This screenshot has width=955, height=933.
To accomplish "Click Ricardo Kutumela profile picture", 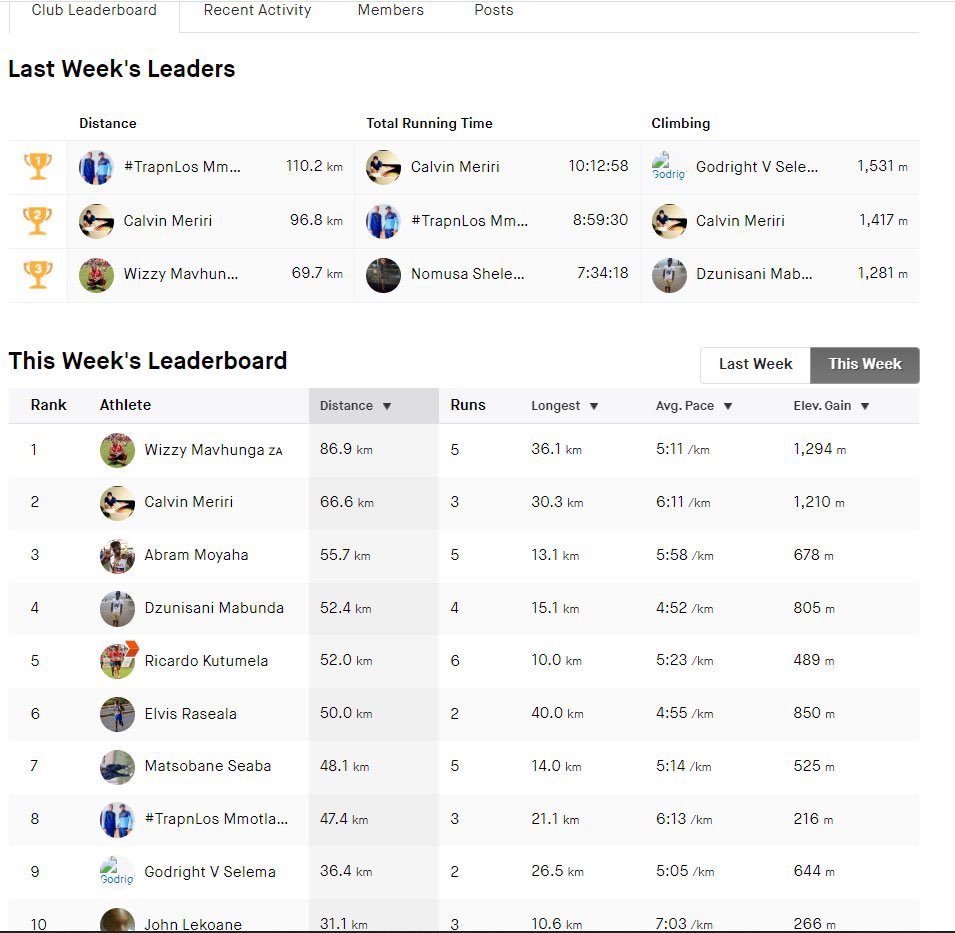I will coord(117,661).
